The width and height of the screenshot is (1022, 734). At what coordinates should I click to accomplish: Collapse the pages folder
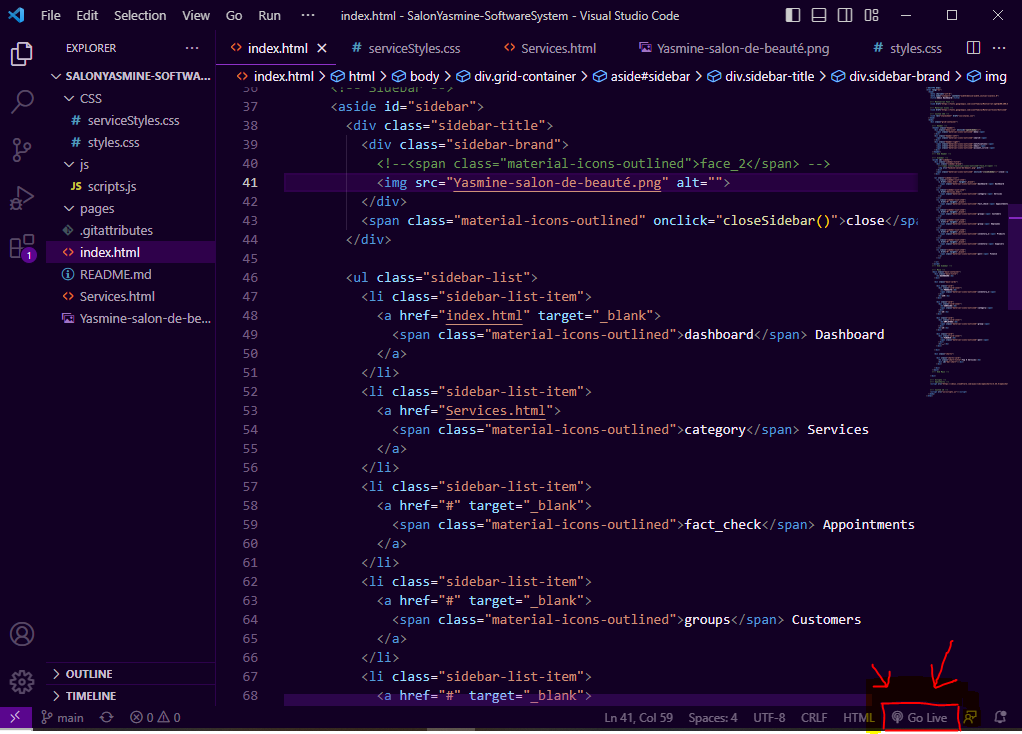pyautogui.click(x=130, y=209)
